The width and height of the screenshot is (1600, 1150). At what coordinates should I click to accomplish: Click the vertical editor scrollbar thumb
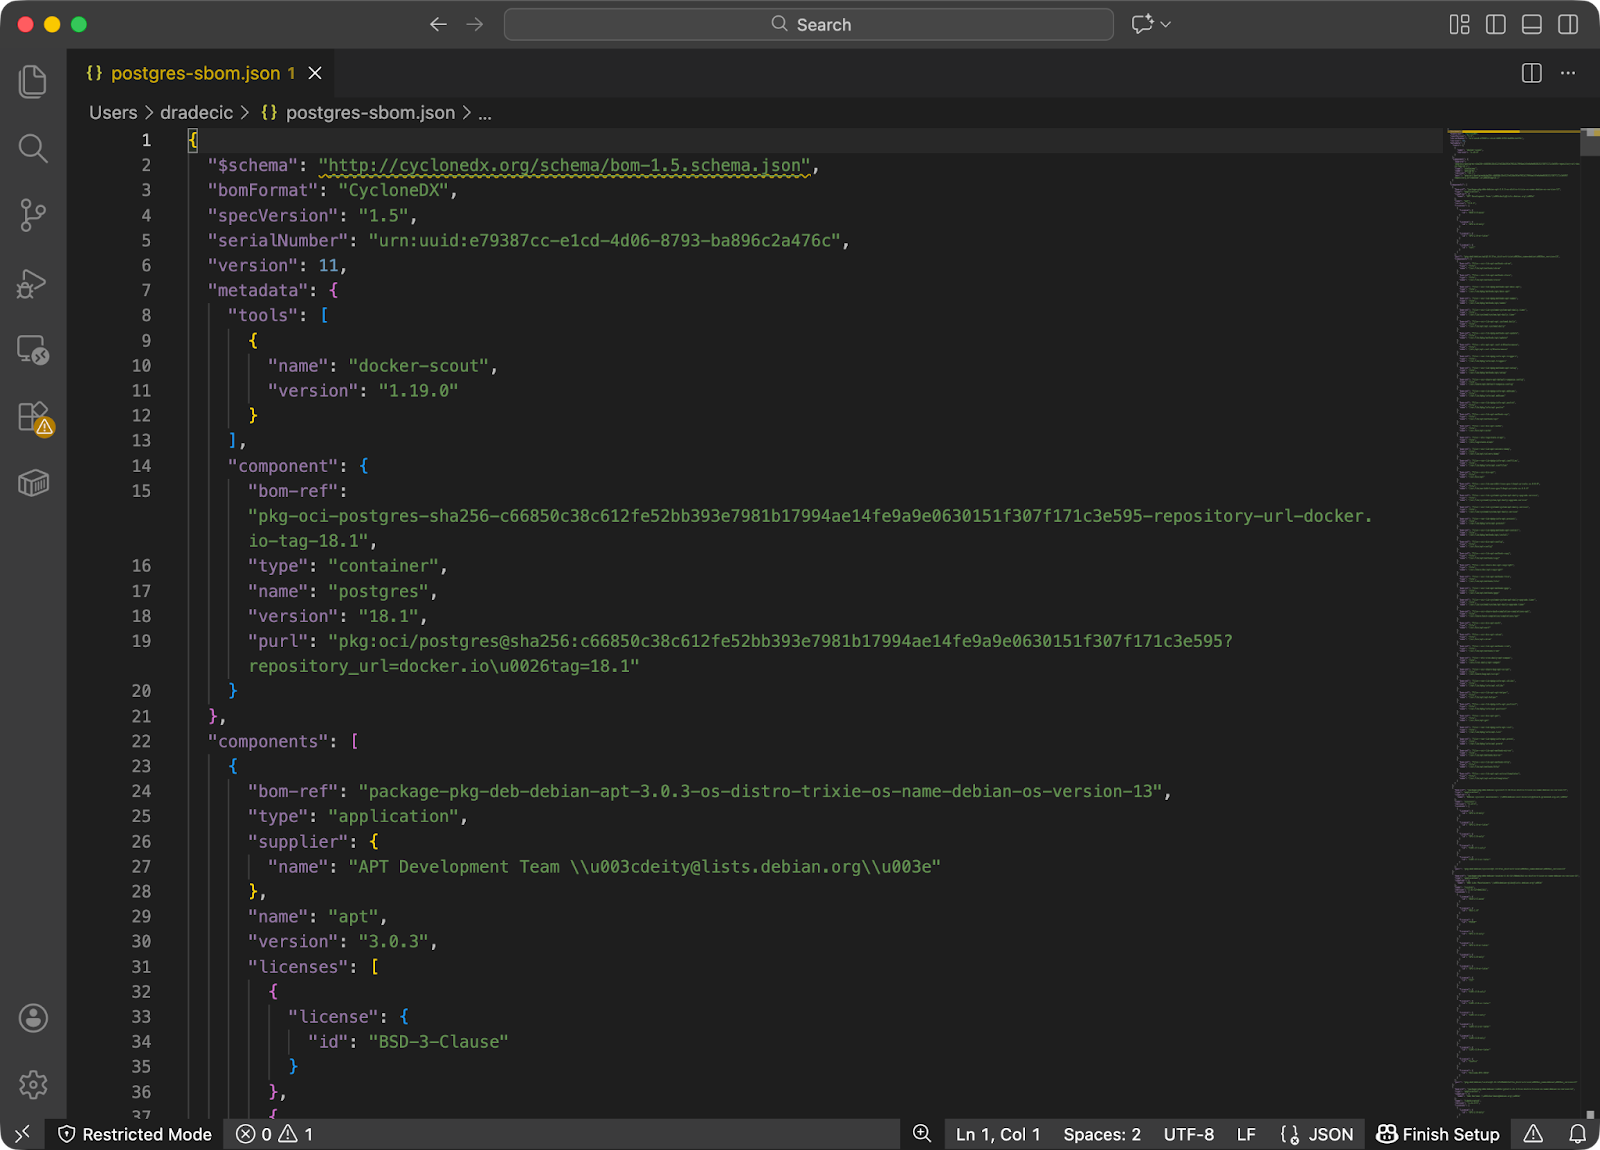(x=1590, y=141)
